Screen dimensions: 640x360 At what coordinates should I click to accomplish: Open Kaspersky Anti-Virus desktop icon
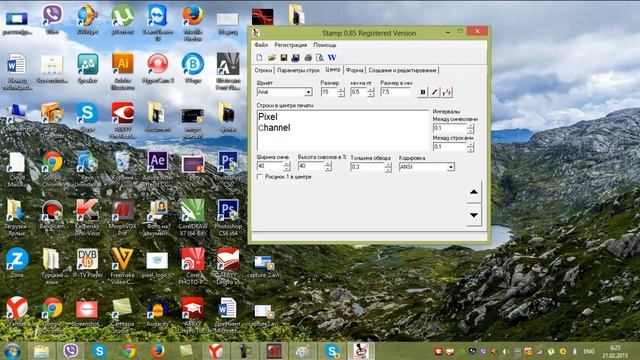click(x=87, y=218)
